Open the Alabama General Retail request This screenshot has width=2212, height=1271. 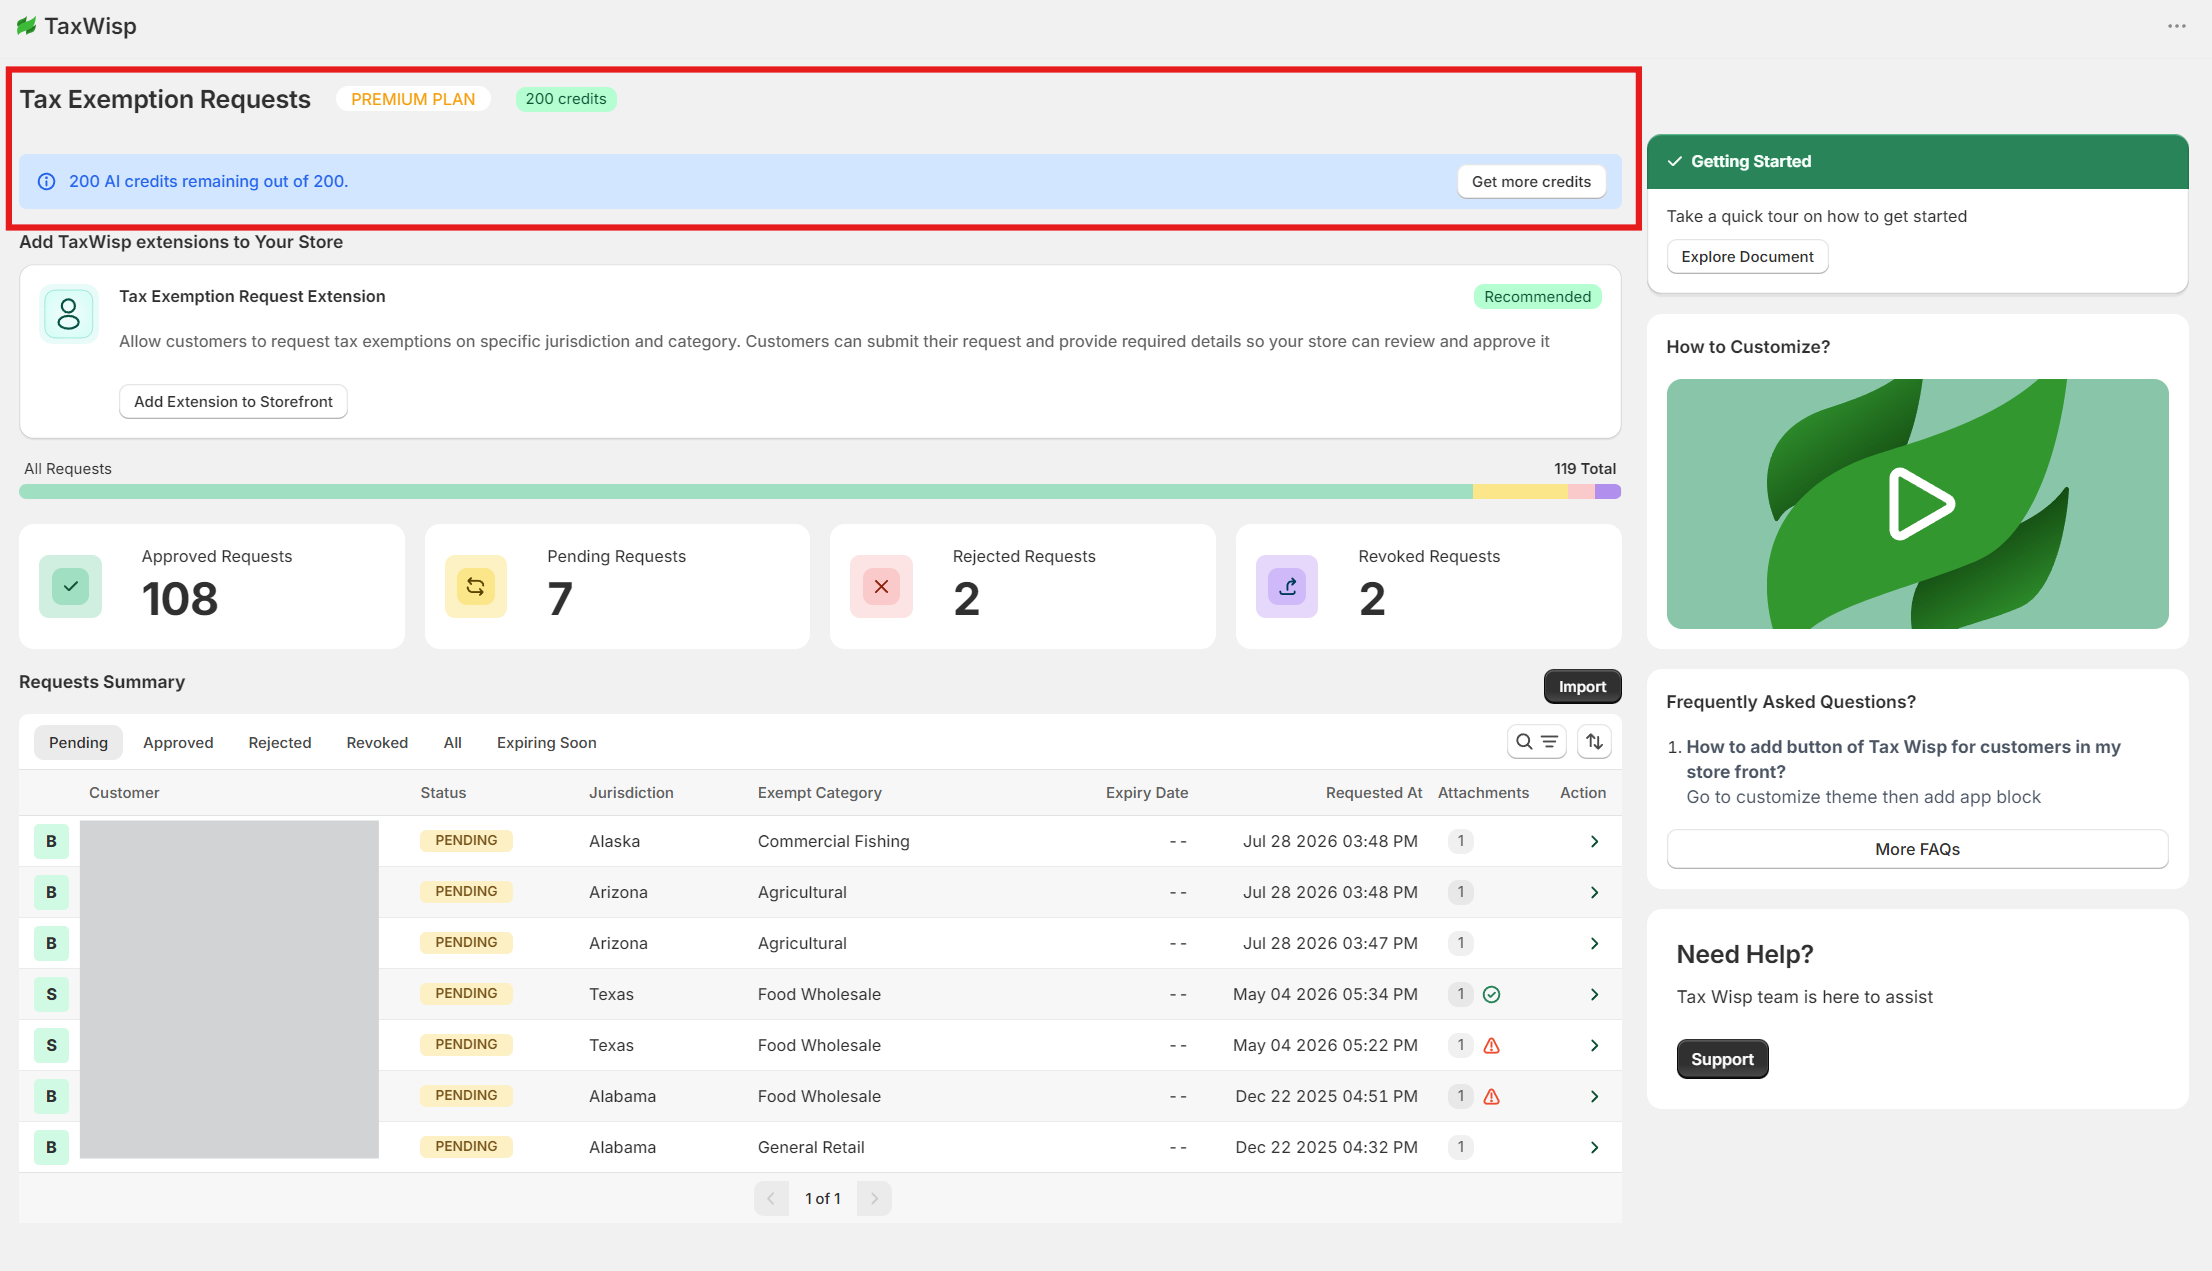point(1594,1148)
